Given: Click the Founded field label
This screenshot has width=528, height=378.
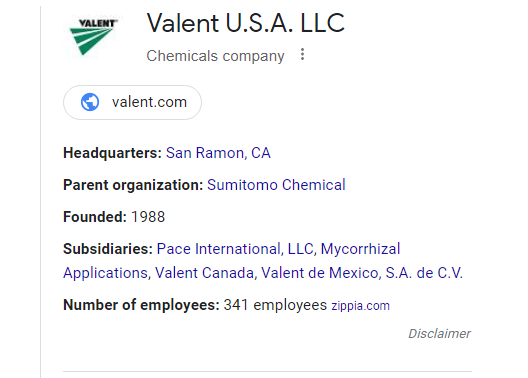Looking at the screenshot, I should pos(95,217).
